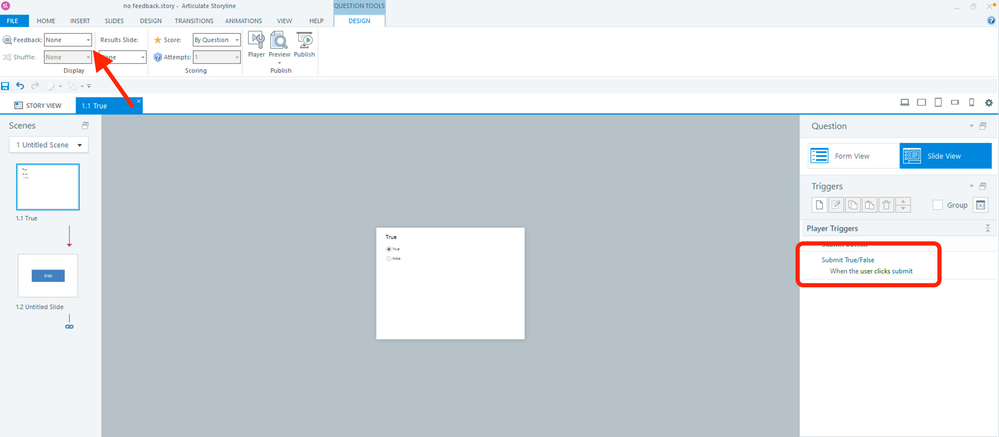Switch to STORY VIEW tab
The width and height of the screenshot is (999, 437).
pyautogui.click(x=38, y=106)
